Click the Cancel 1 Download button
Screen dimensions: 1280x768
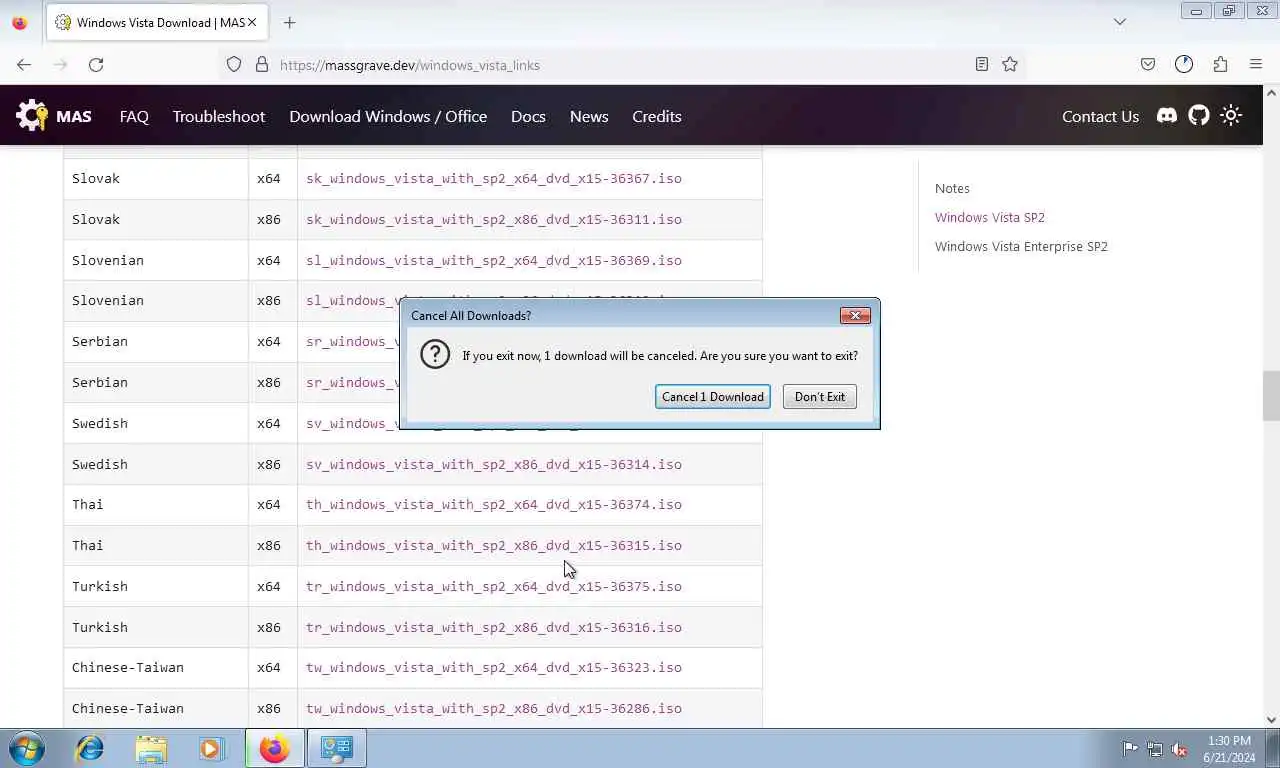[713, 397]
